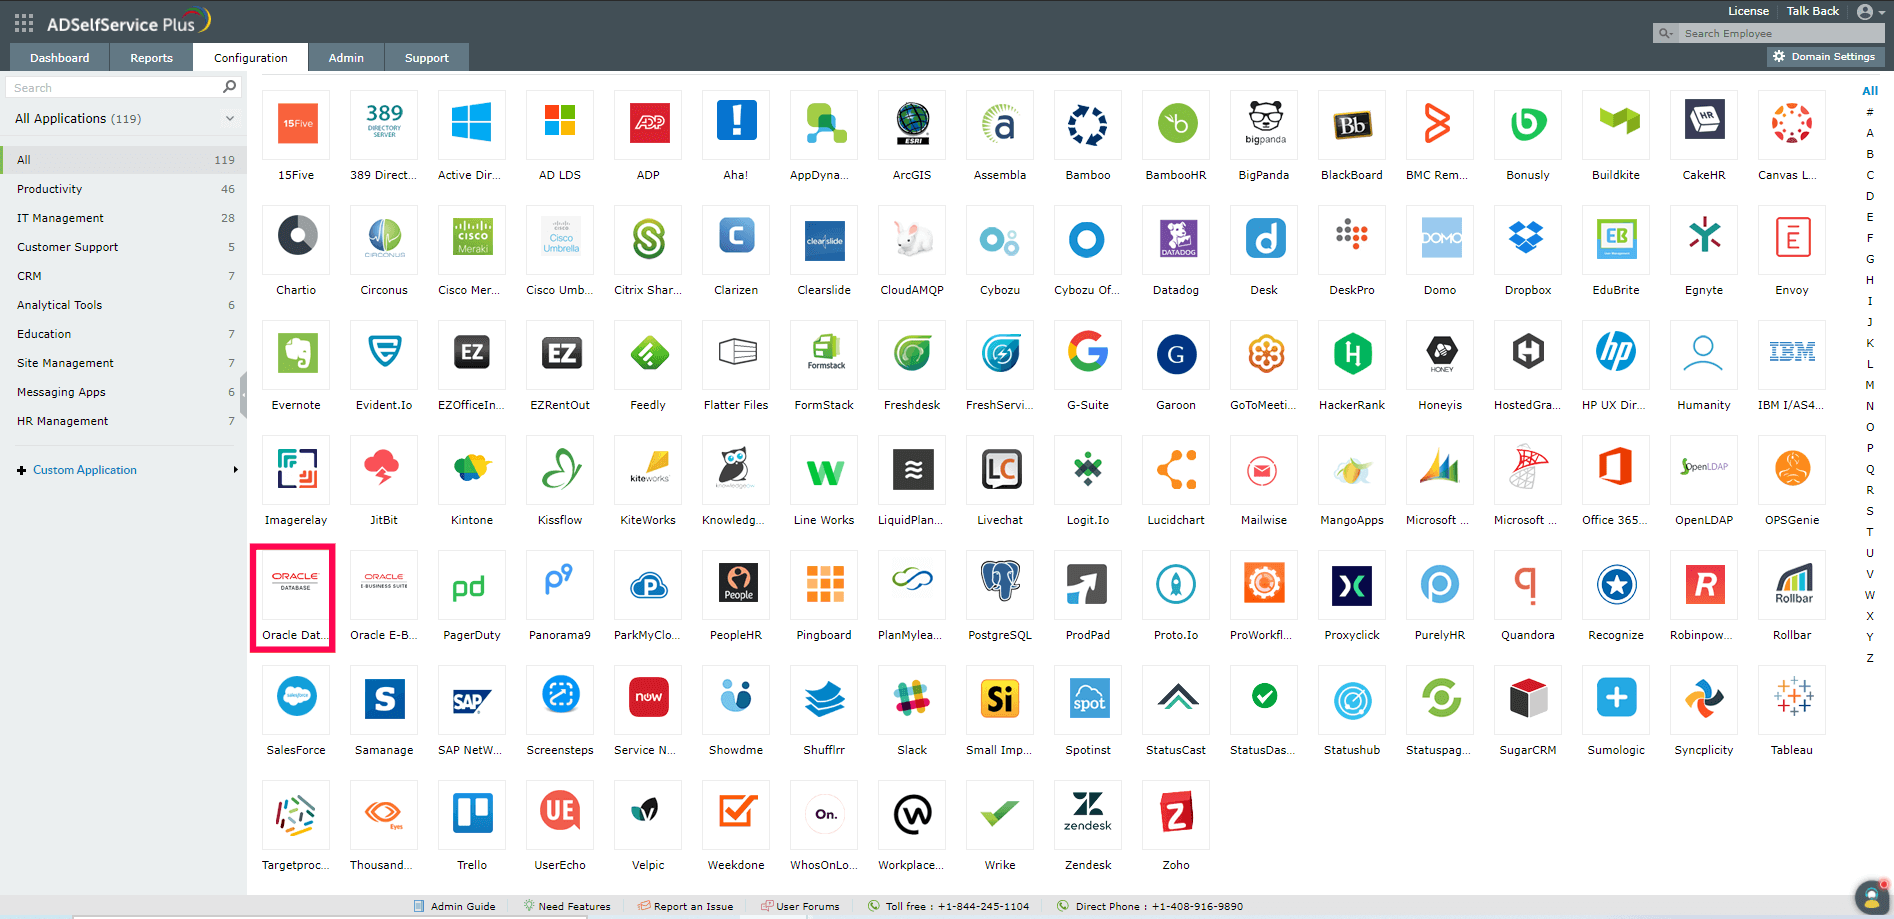Select the PostgreSQL app icon
The width and height of the screenshot is (1894, 919).
coord(1000,584)
